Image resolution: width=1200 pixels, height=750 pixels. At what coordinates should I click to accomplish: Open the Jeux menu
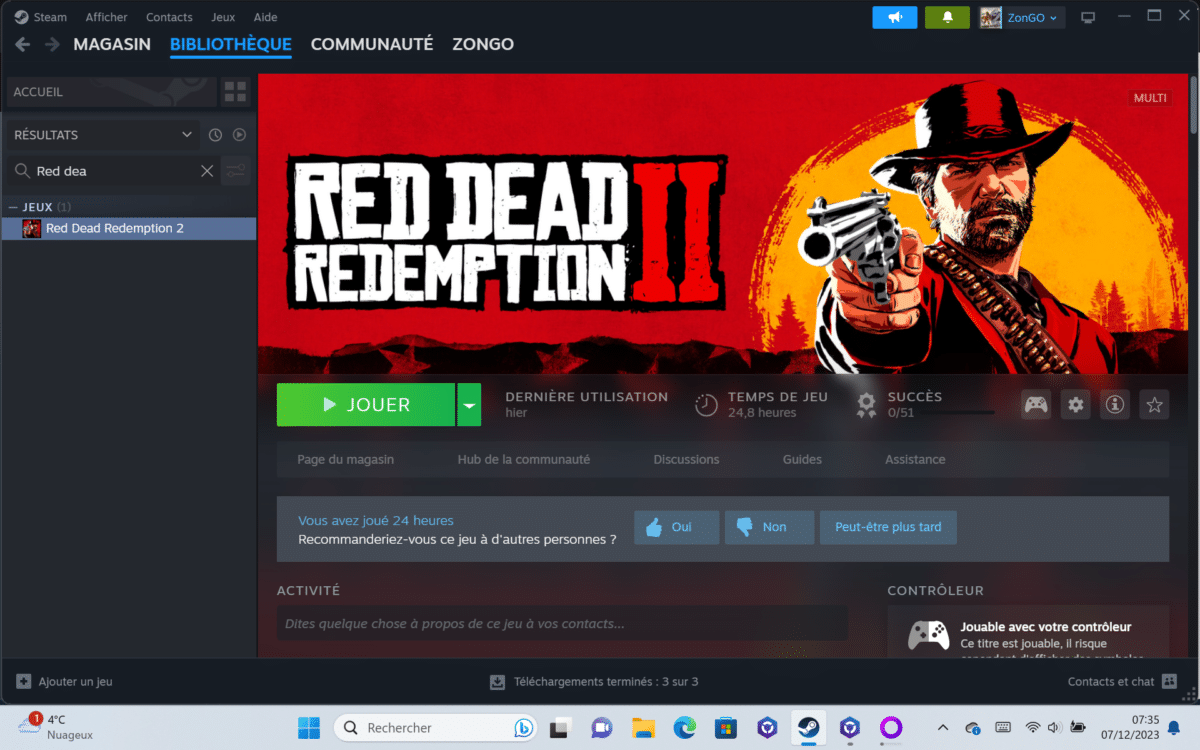(x=223, y=17)
